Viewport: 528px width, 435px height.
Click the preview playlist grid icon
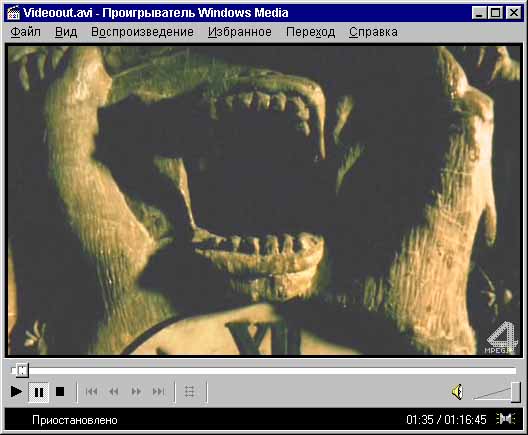(190, 392)
